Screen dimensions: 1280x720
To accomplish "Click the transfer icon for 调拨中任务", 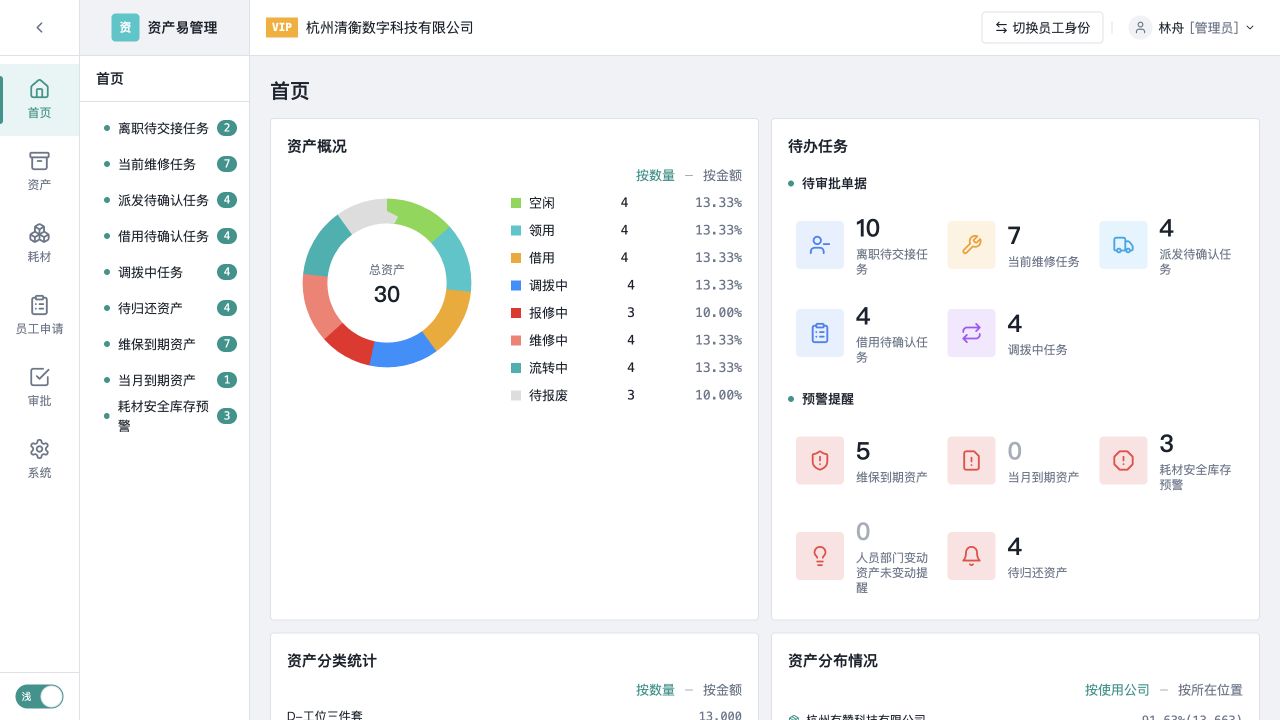I will (x=971, y=333).
